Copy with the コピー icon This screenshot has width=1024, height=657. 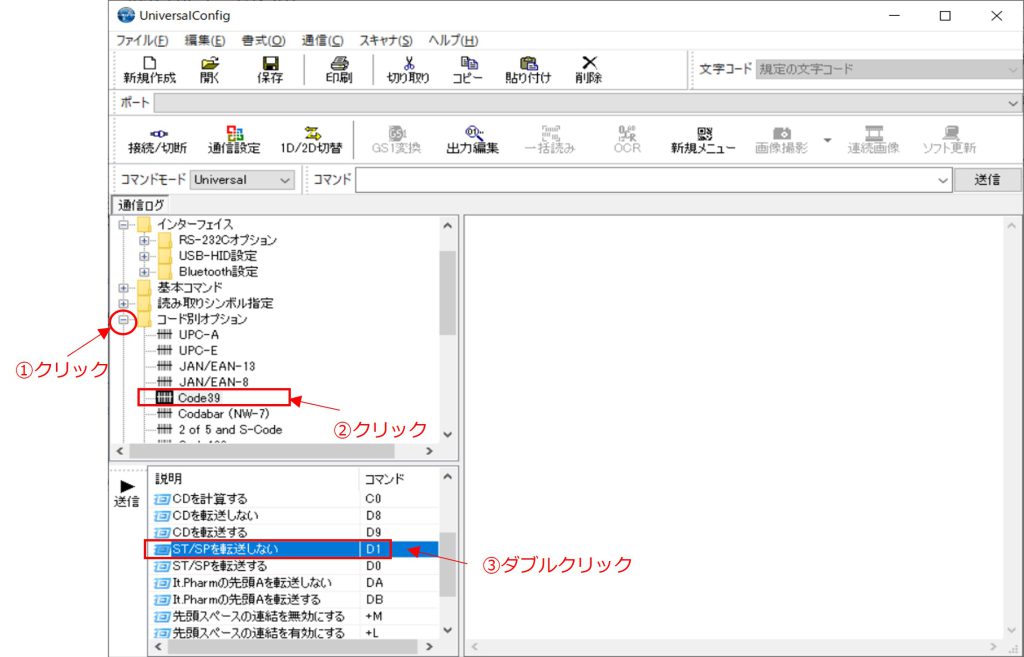[x=468, y=70]
